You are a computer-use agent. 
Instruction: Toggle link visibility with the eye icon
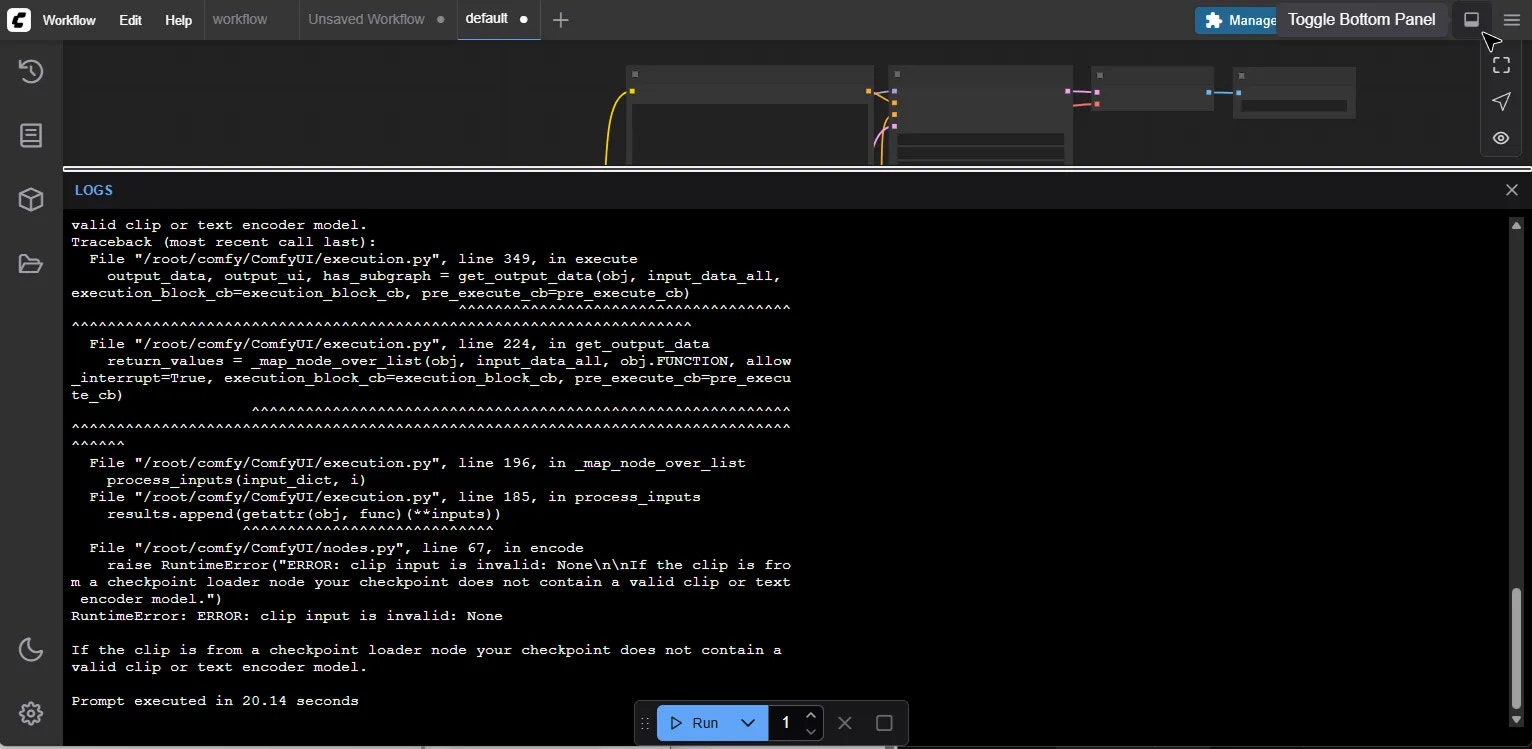coord(1501,138)
